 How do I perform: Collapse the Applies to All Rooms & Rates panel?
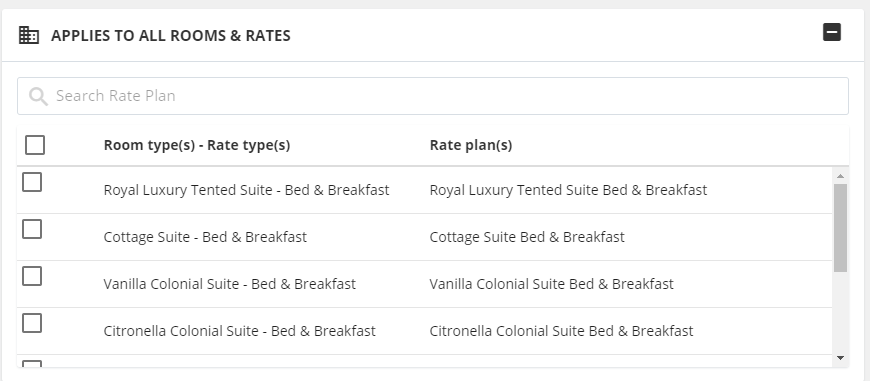pos(832,32)
